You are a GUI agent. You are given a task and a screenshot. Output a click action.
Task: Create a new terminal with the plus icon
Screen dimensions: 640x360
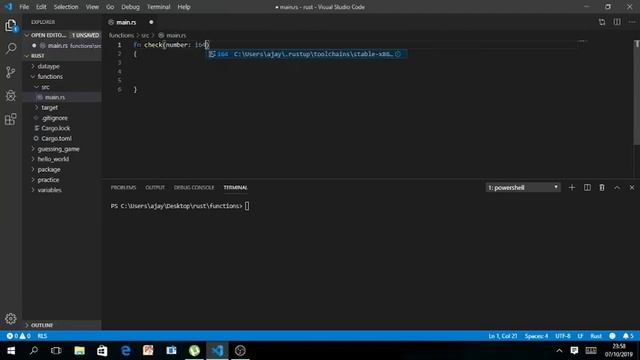[x=572, y=187]
